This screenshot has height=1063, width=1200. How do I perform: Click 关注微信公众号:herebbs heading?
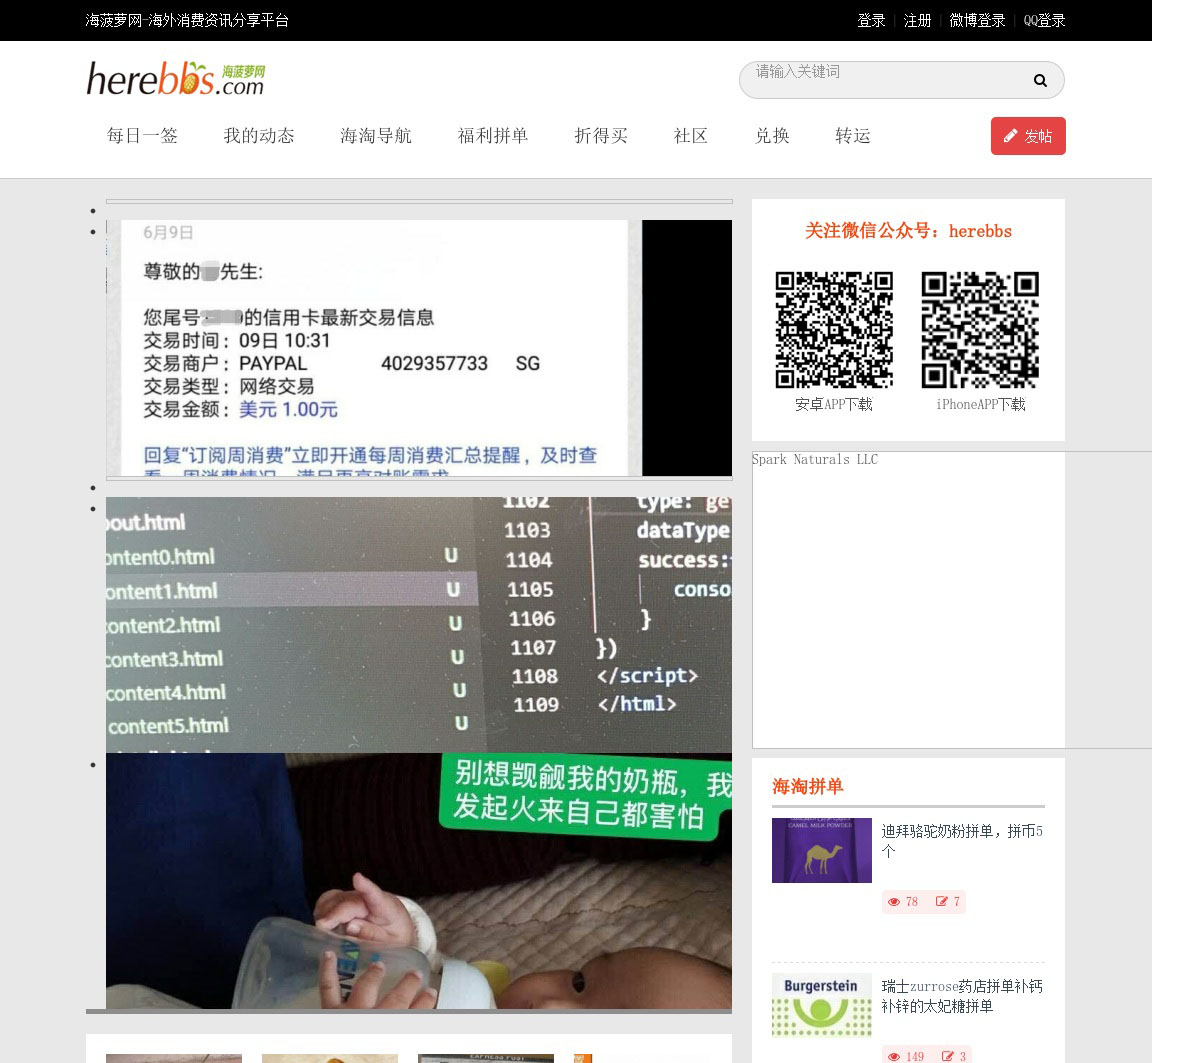[x=908, y=231]
